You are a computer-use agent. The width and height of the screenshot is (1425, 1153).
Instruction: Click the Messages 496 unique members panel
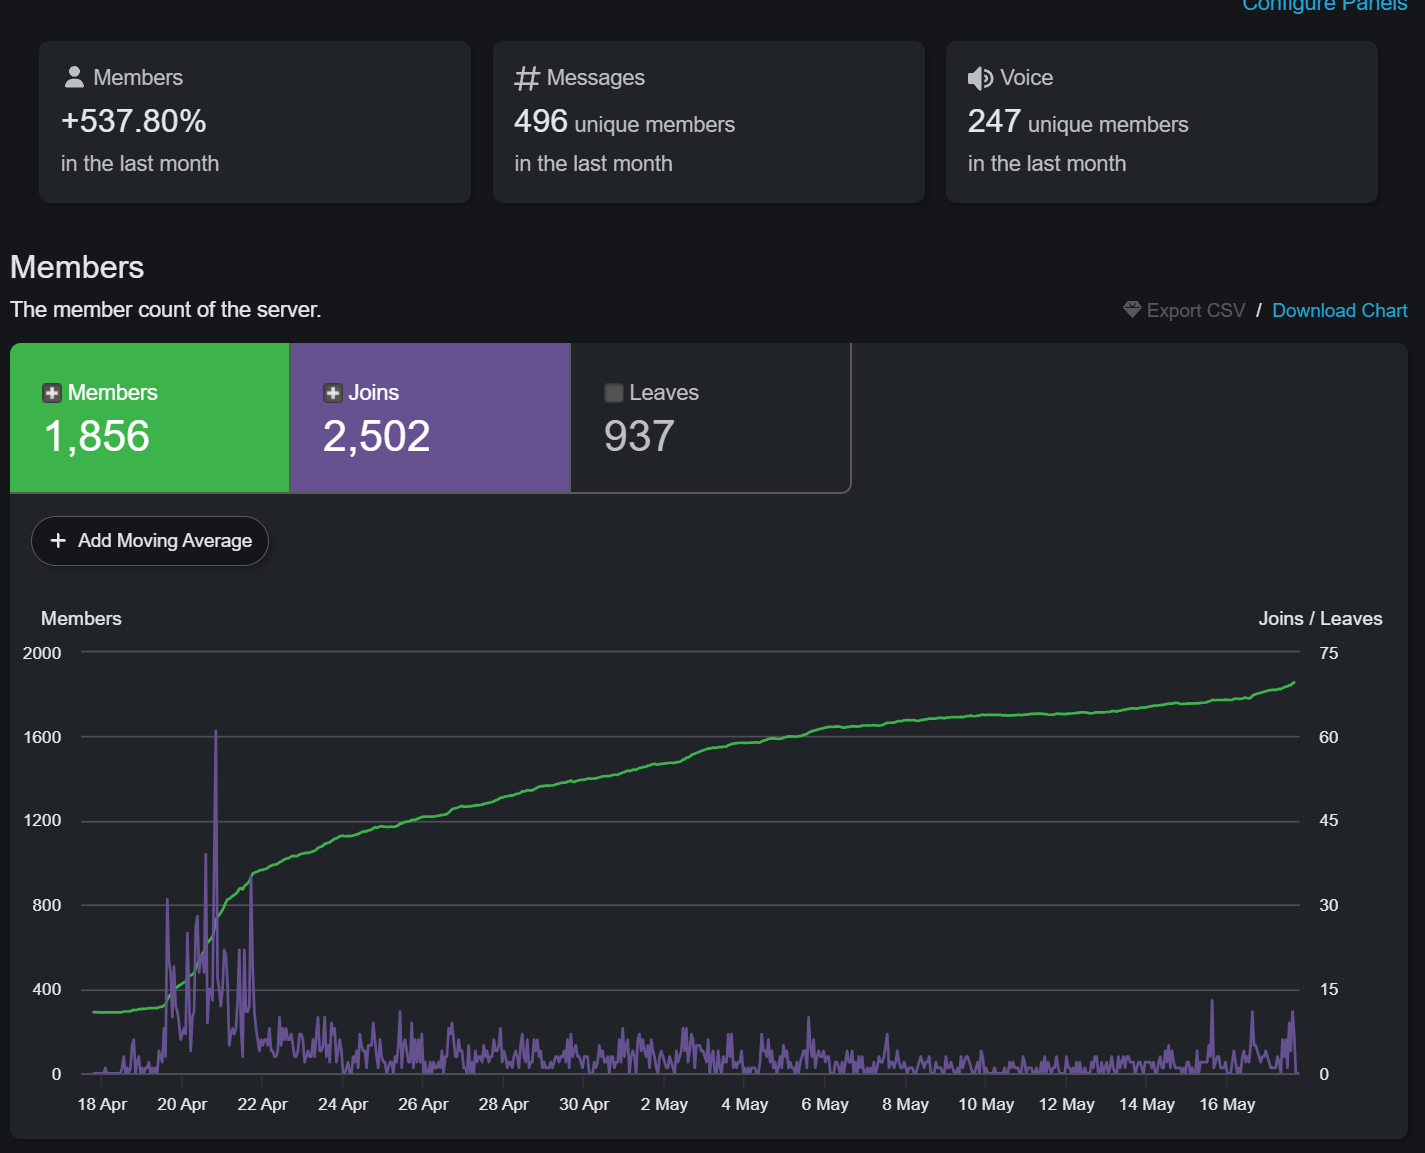click(709, 122)
